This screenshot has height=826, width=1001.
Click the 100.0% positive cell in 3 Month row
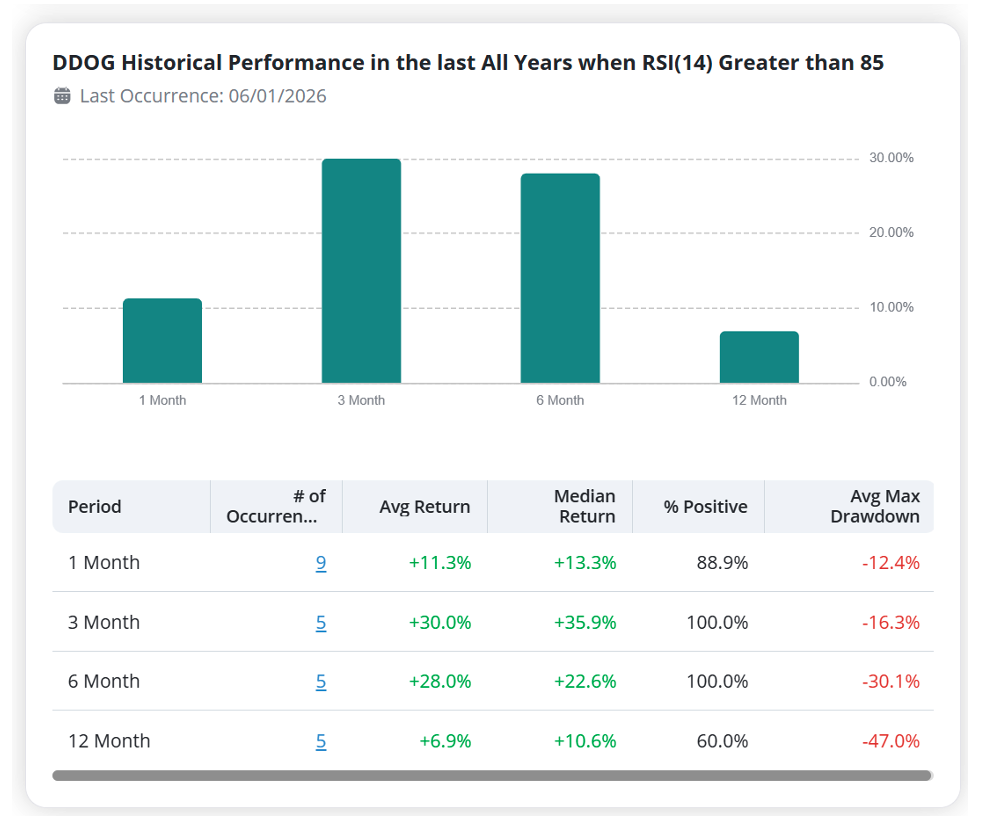pos(717,622)
